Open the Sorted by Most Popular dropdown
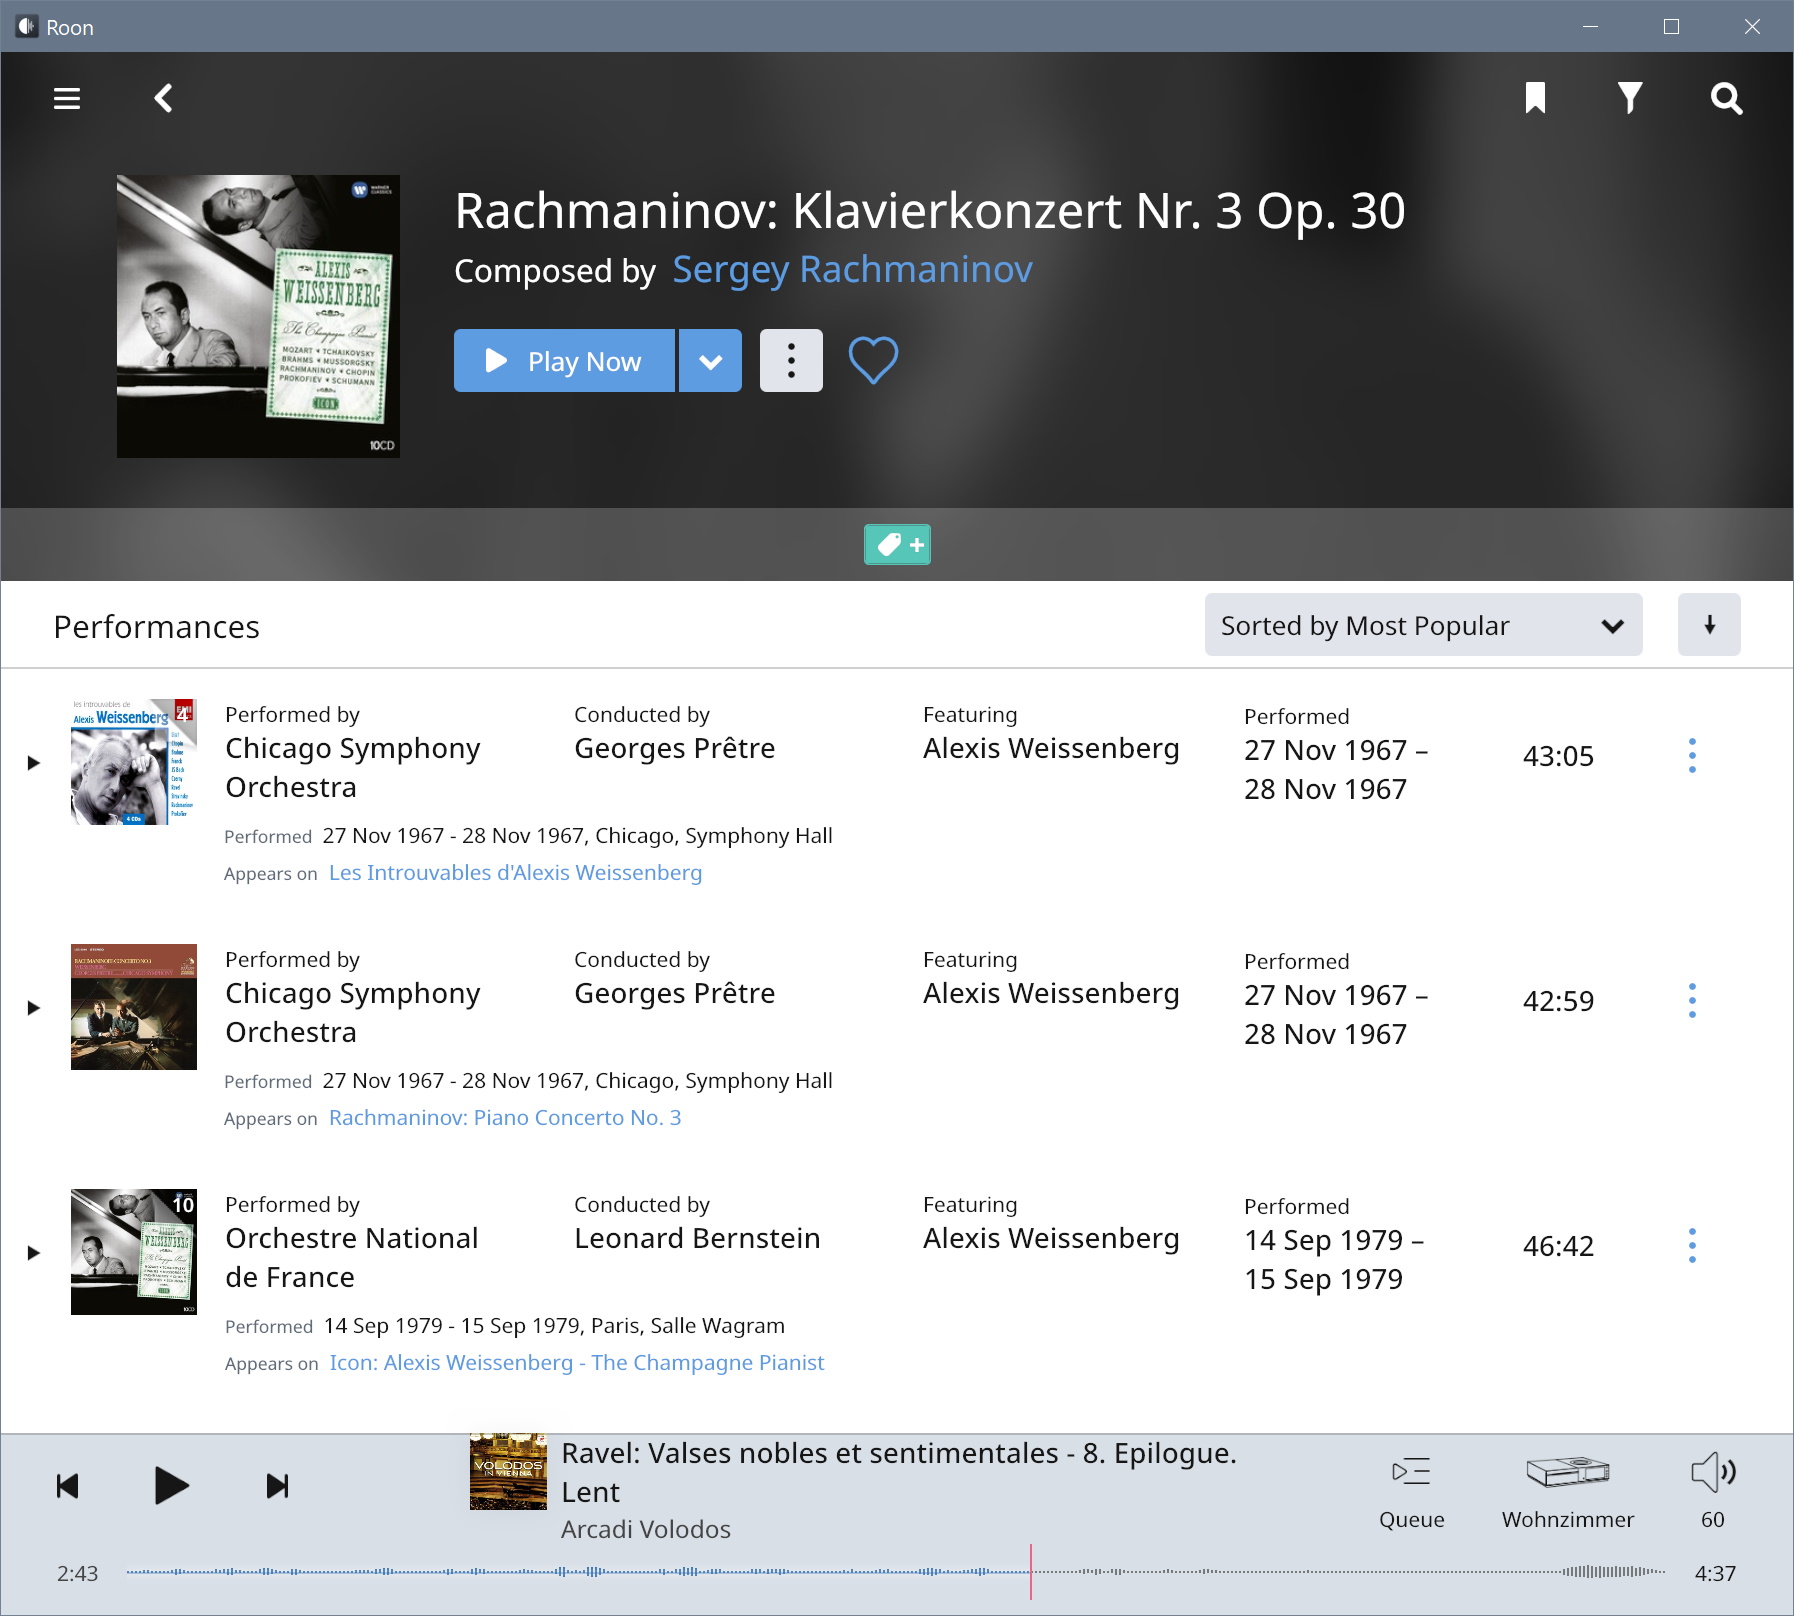1794x1616 pixels. (1423, 625)
